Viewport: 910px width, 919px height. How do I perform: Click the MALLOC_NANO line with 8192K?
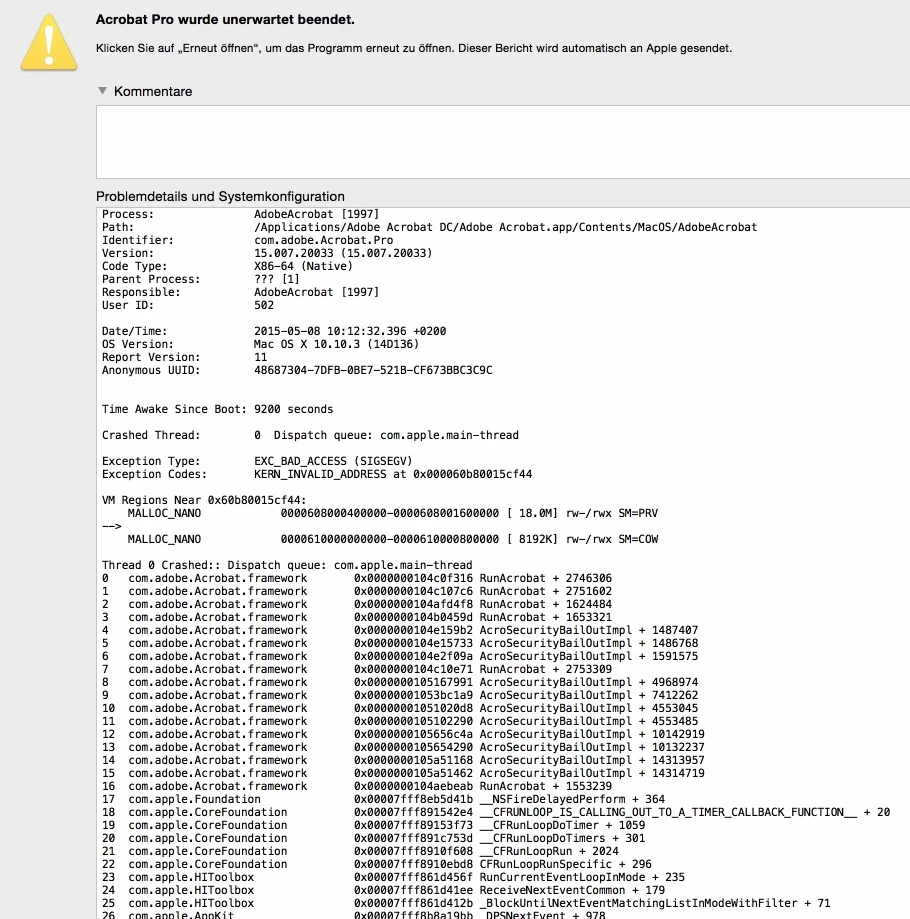click(x=393, y=539)
